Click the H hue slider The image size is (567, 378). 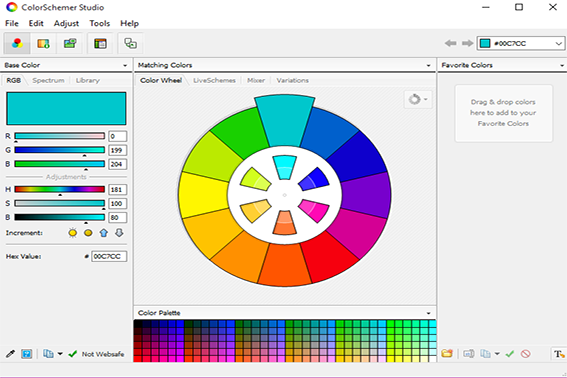tap(60, 189)
